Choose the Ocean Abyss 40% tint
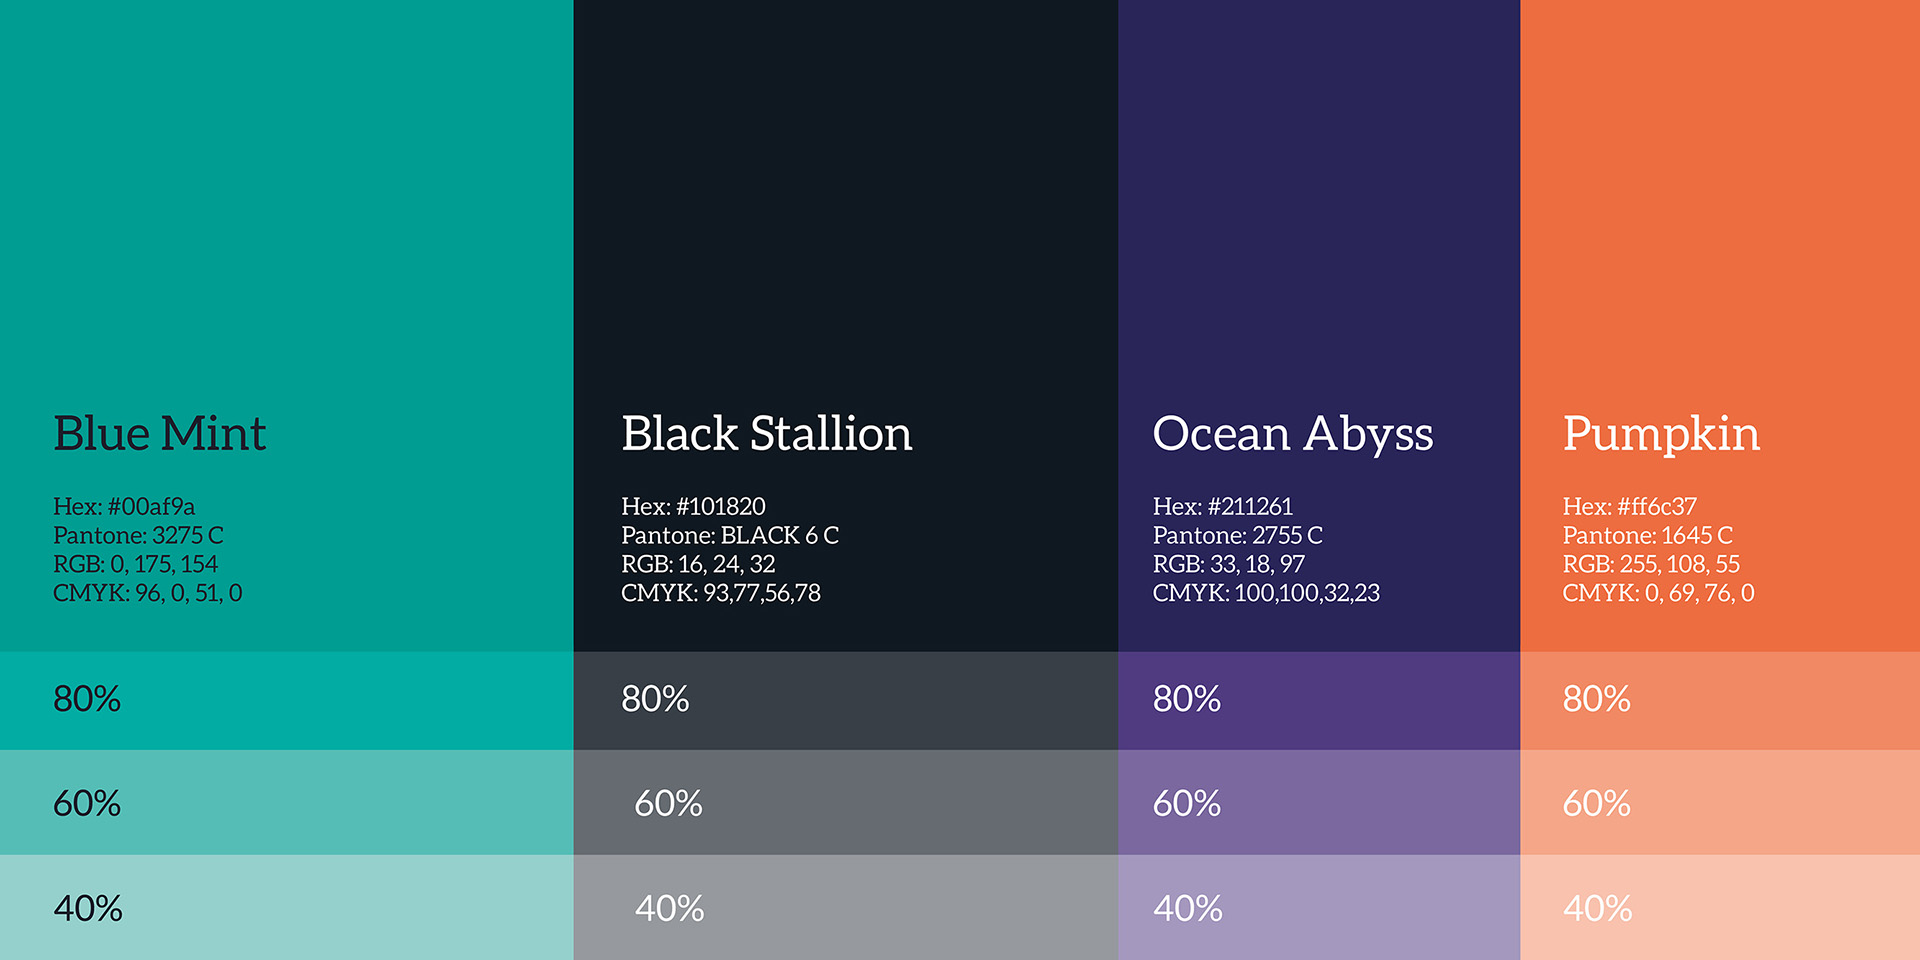 click(x=1319, y=907)
